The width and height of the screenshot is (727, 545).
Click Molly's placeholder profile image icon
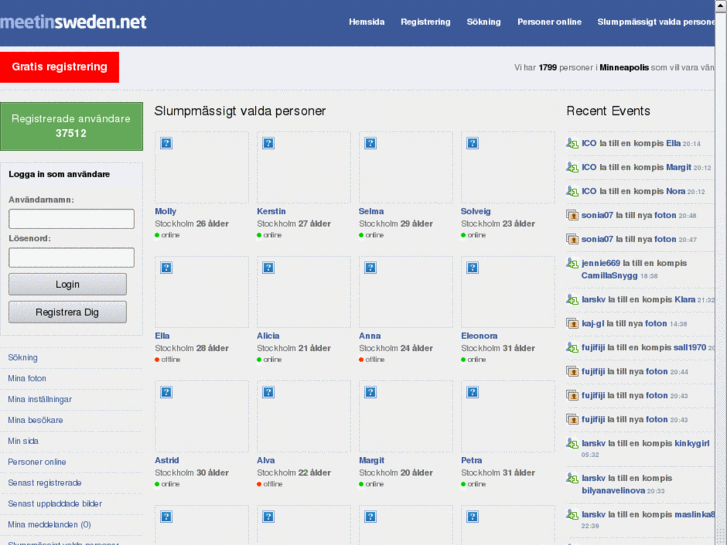click(166, 143)
